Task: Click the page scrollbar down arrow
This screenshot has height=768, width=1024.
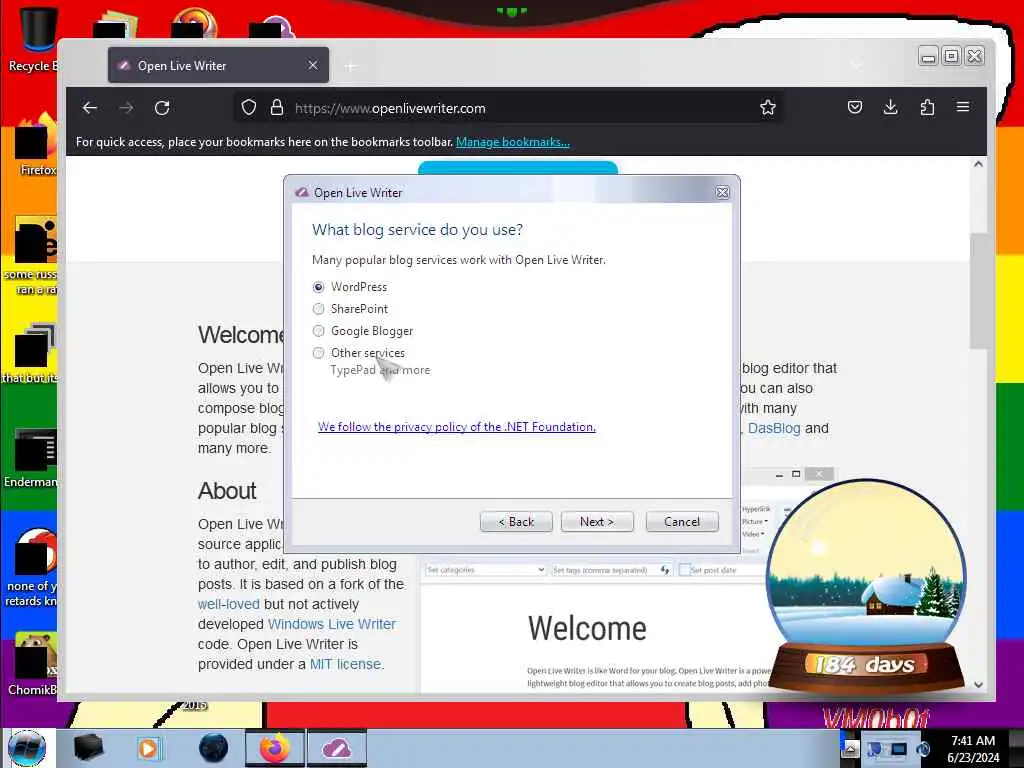Action: tap(978, 685)
